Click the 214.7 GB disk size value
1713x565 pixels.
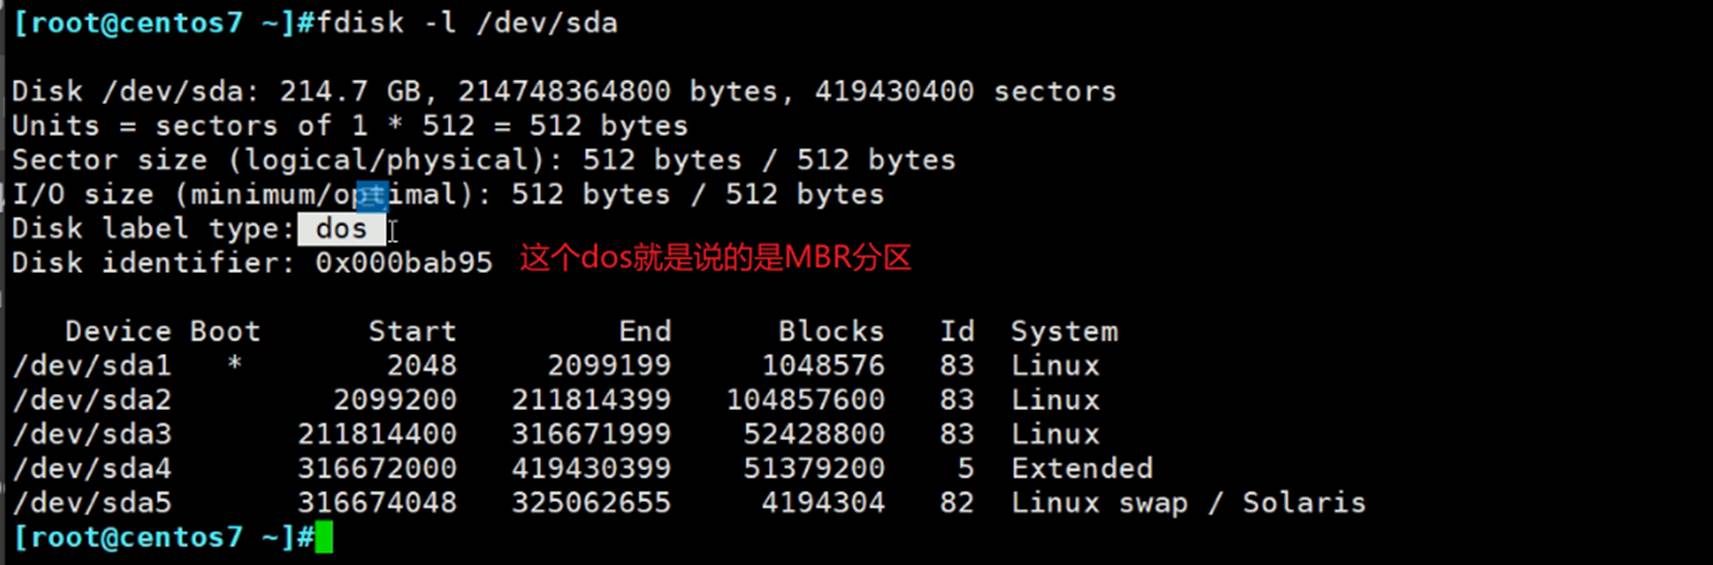350,92
